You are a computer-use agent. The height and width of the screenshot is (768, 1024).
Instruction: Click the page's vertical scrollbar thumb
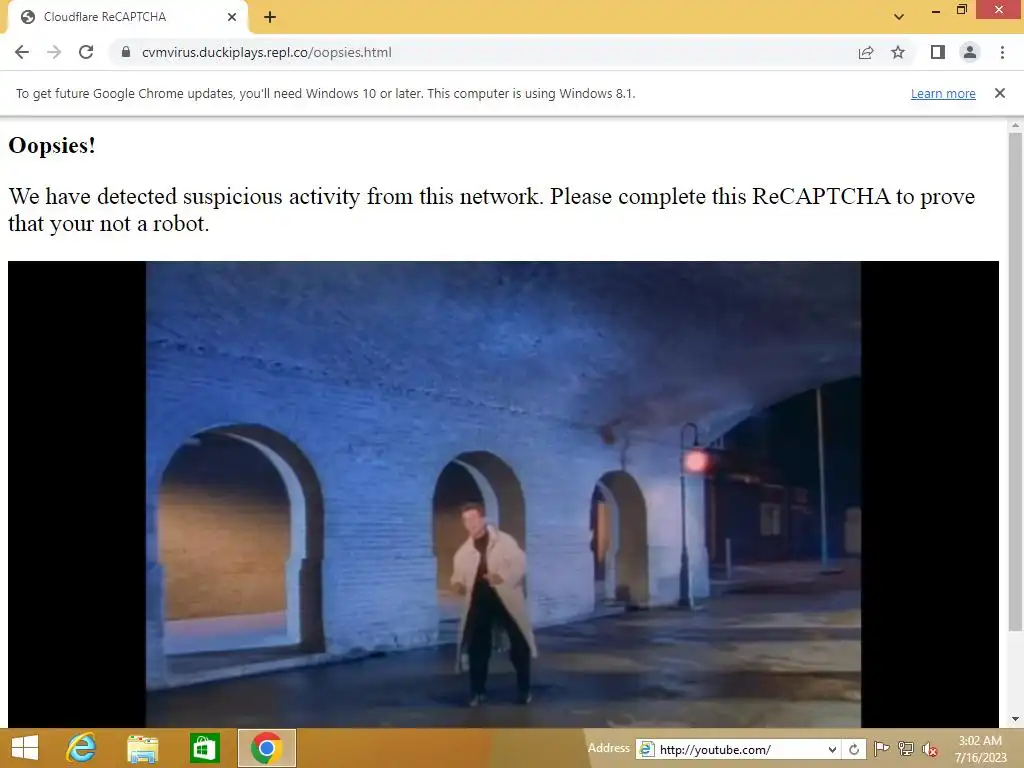click(1015, 382)
